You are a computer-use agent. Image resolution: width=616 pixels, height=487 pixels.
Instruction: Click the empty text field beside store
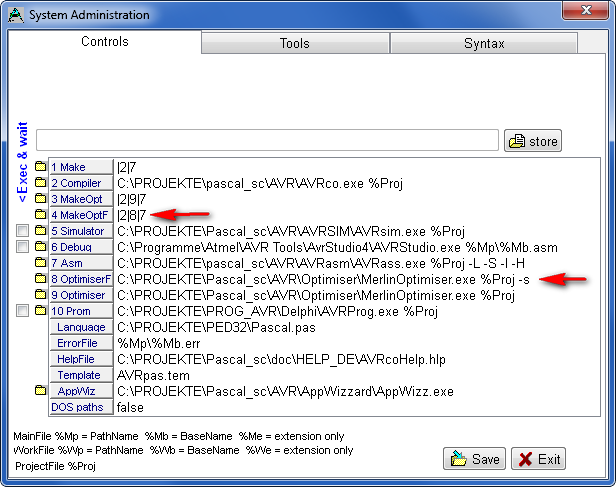(267, 141)
